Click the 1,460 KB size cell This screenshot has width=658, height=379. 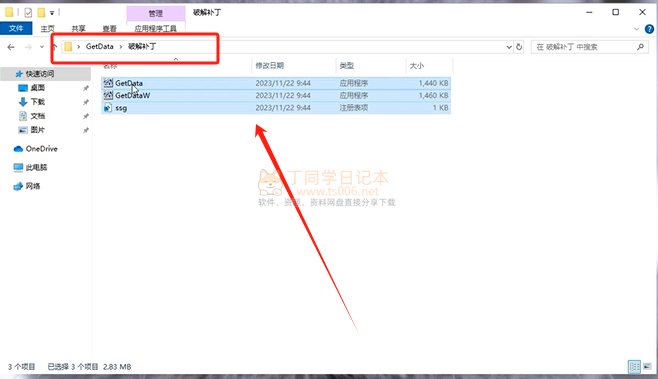(x=433, y=95)
